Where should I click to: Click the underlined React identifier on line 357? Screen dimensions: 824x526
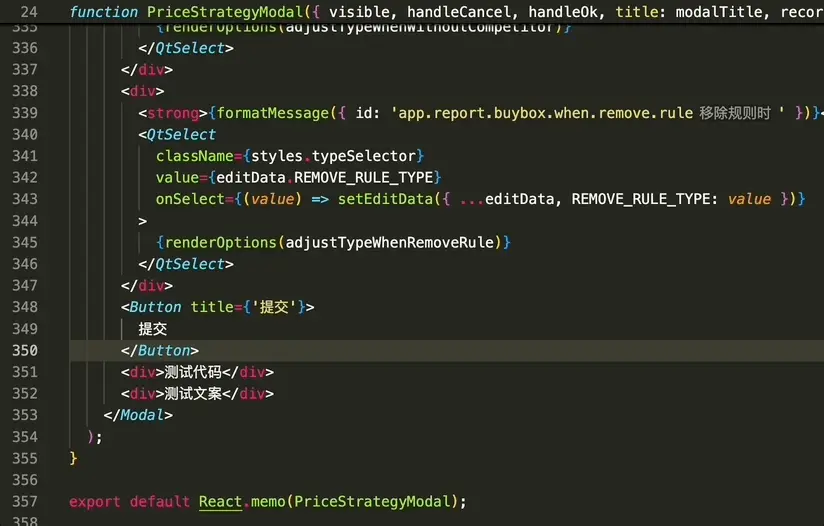pos(220,501)
